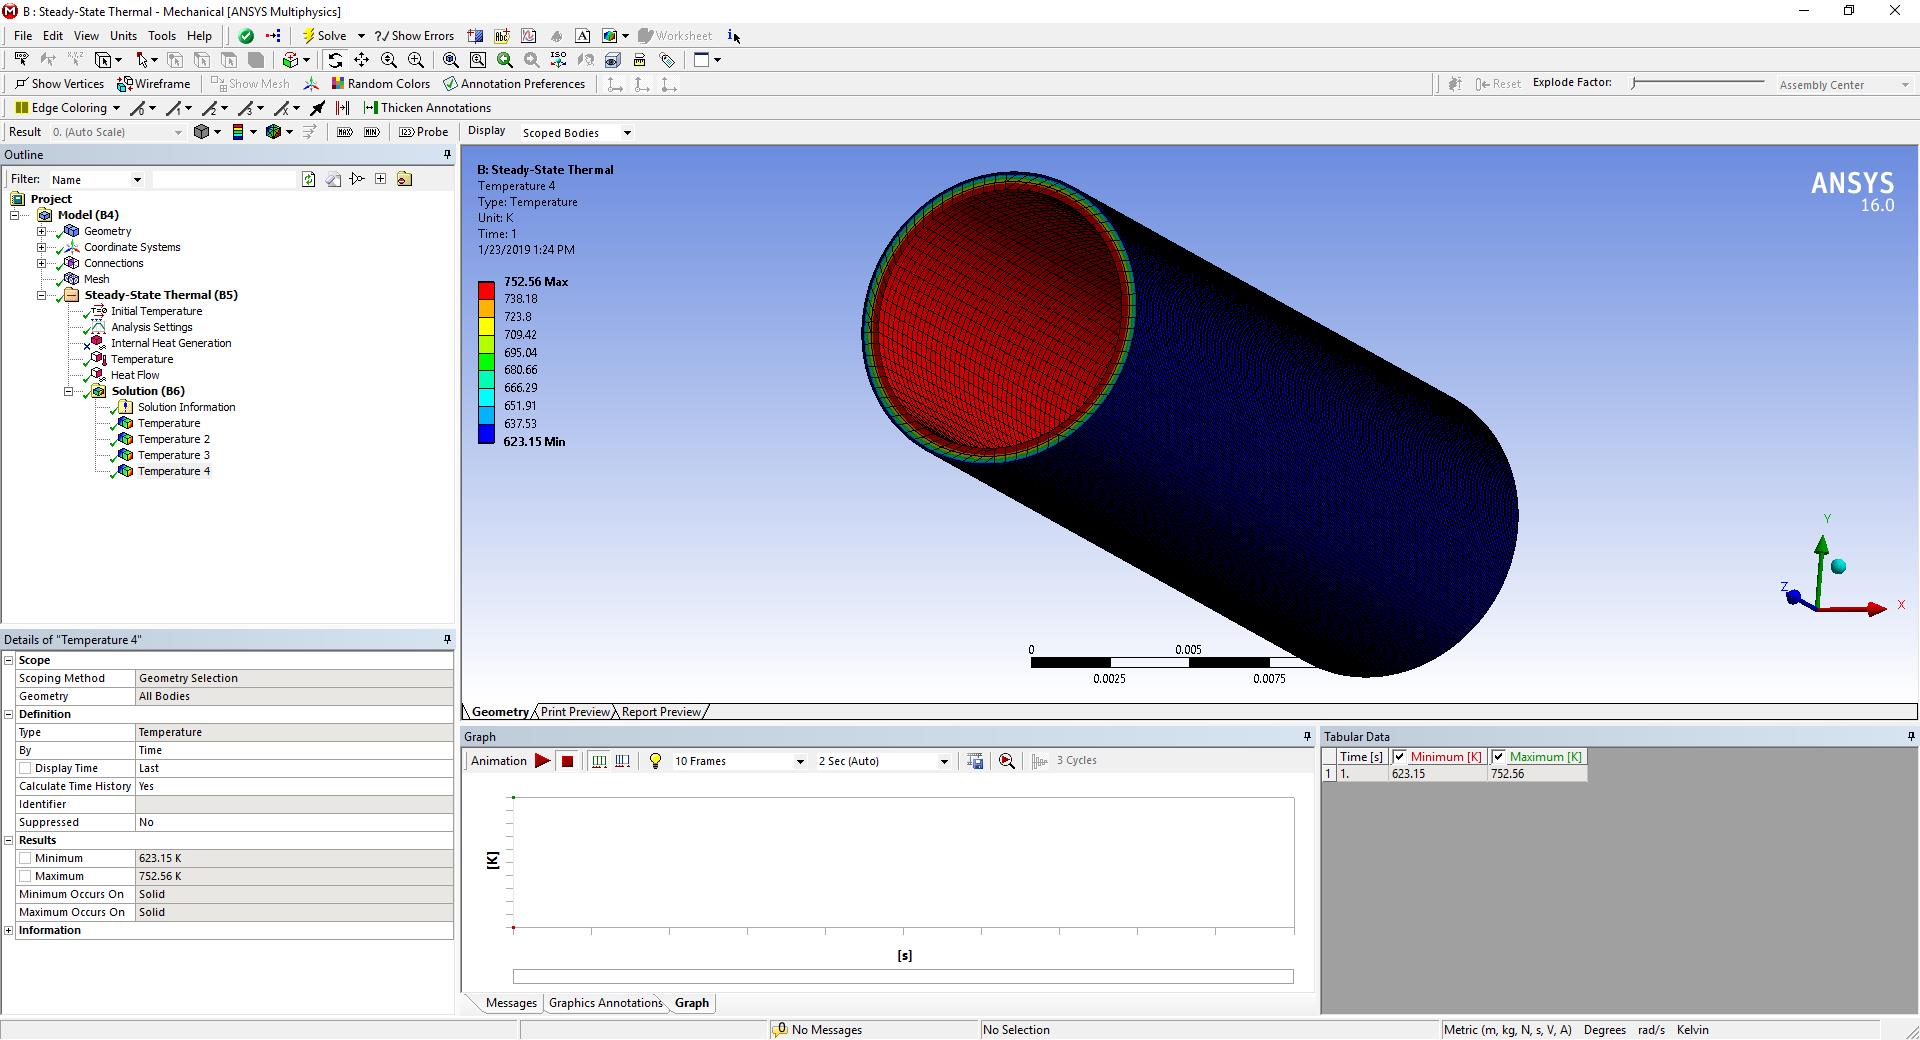Screen dimensions: 1920x1040
Task: Uncheck Minimum [K] column in Tabular Data
Action: pos(1399,757)
